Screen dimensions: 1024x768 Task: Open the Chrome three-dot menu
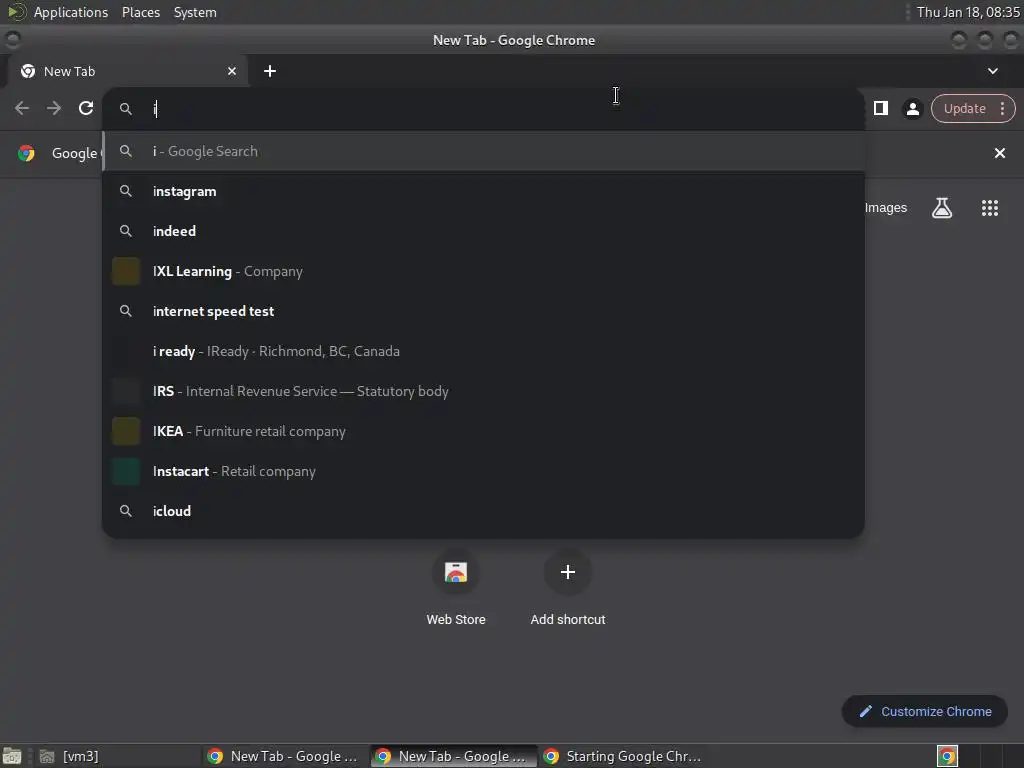pos(1002,109)
